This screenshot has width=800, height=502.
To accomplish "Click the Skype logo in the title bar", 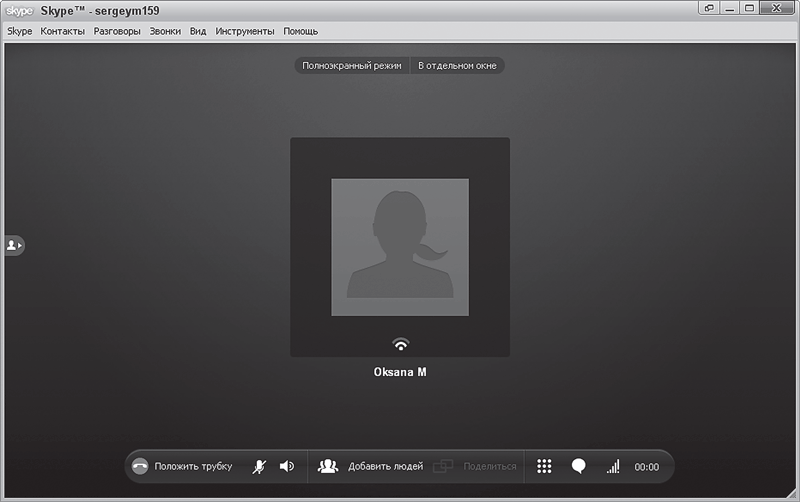I will tap(19, 10).
